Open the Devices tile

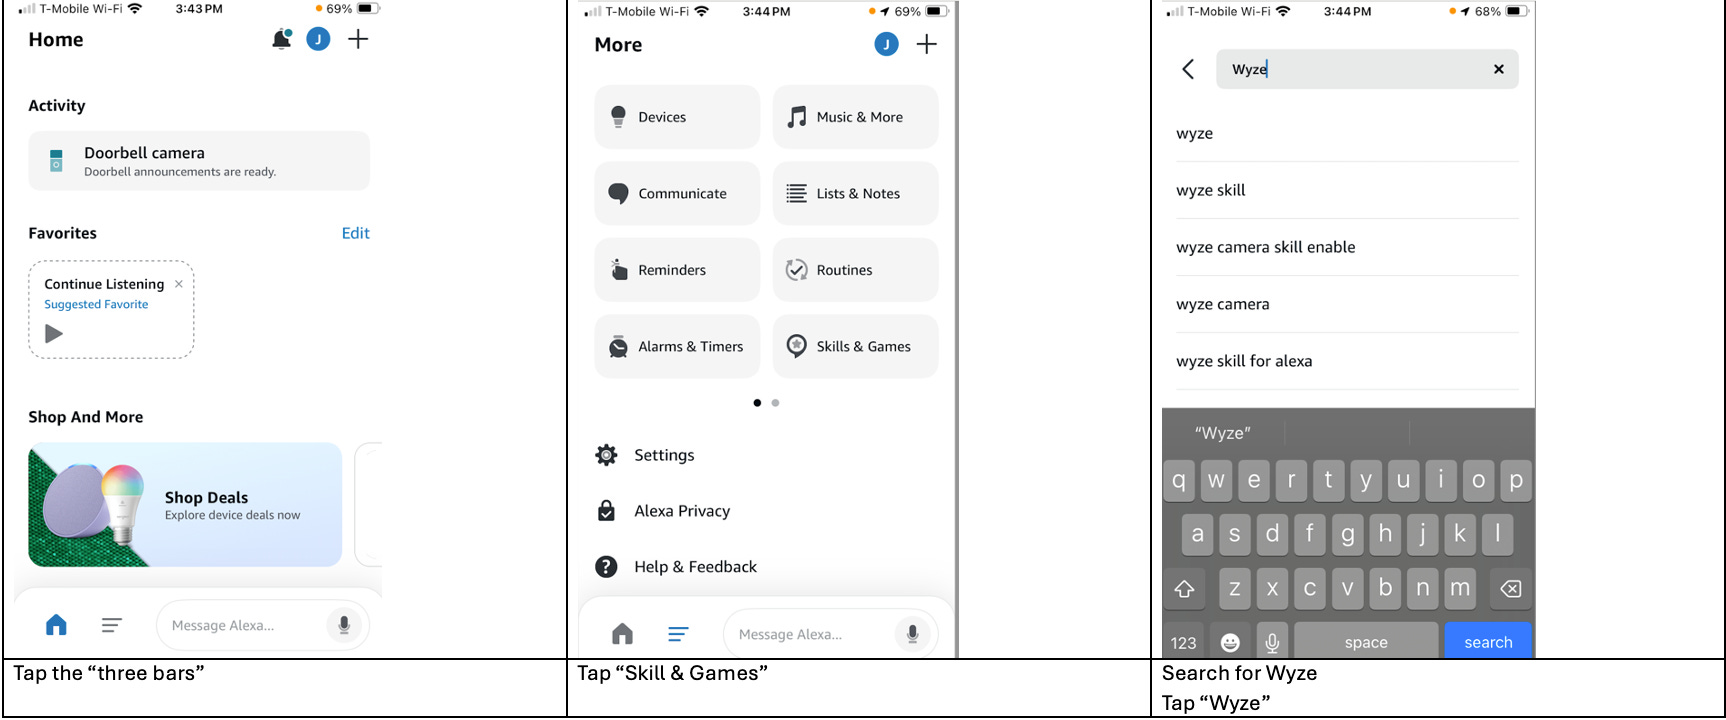(x=677, y=117)
